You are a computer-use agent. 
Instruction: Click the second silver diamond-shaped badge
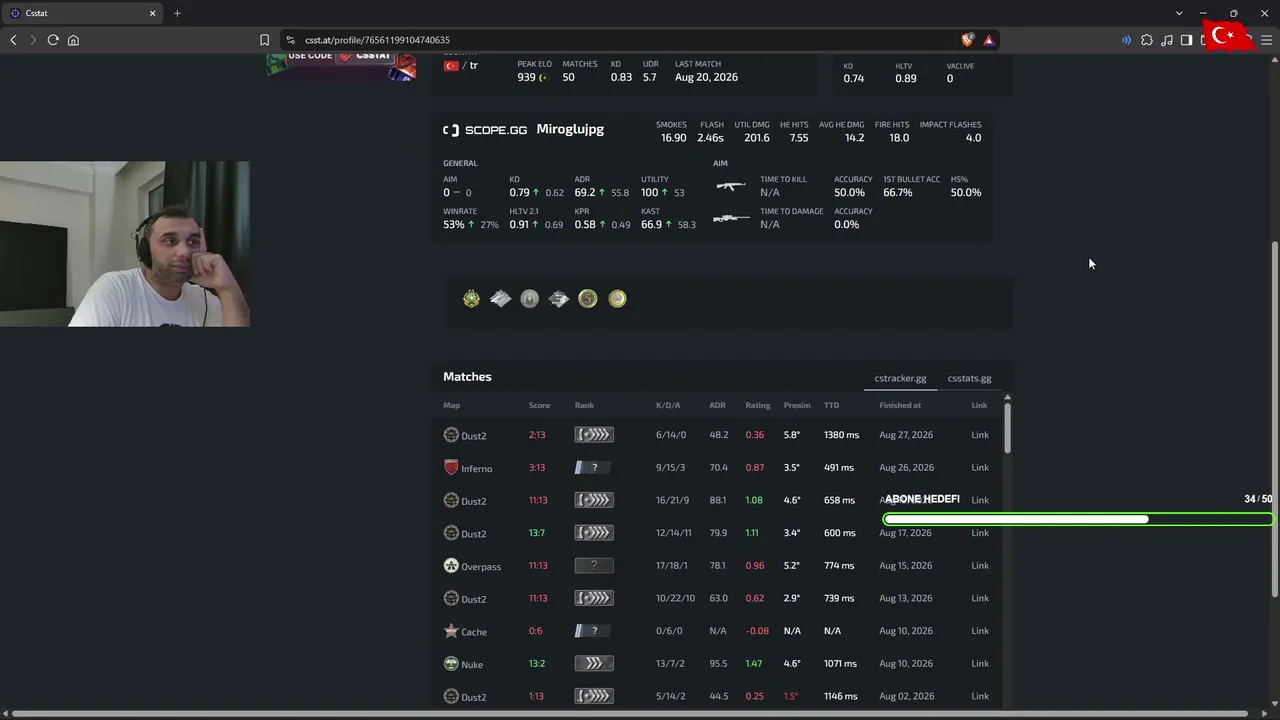pos(500,299)
